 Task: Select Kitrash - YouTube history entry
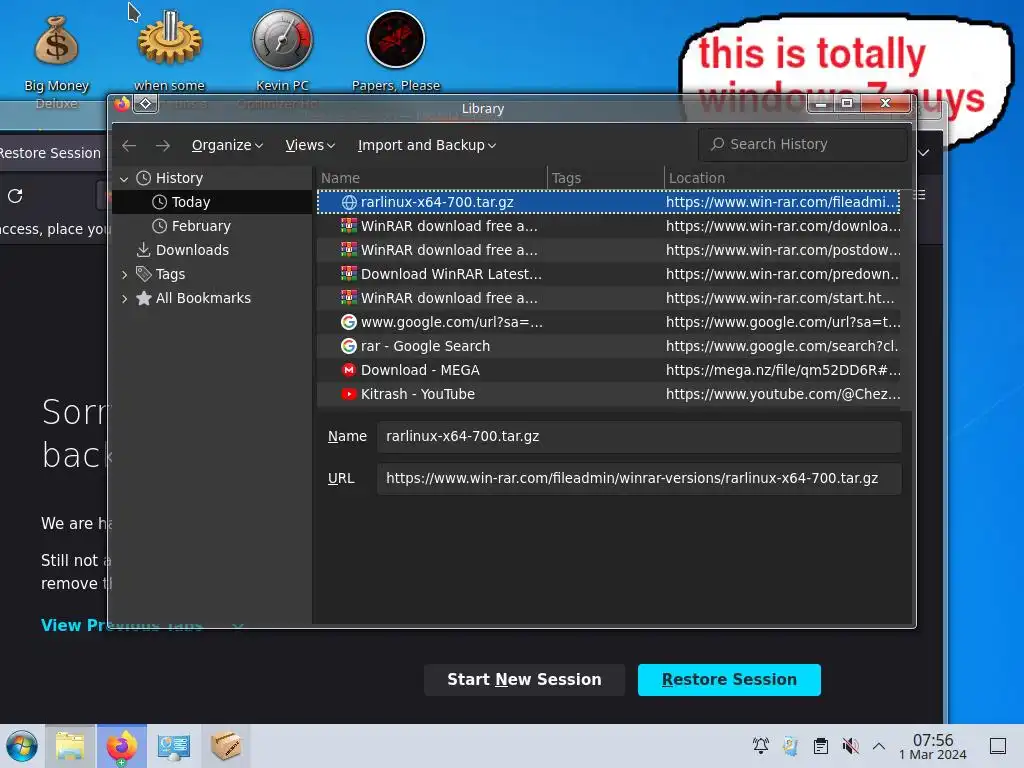point(609,394)
